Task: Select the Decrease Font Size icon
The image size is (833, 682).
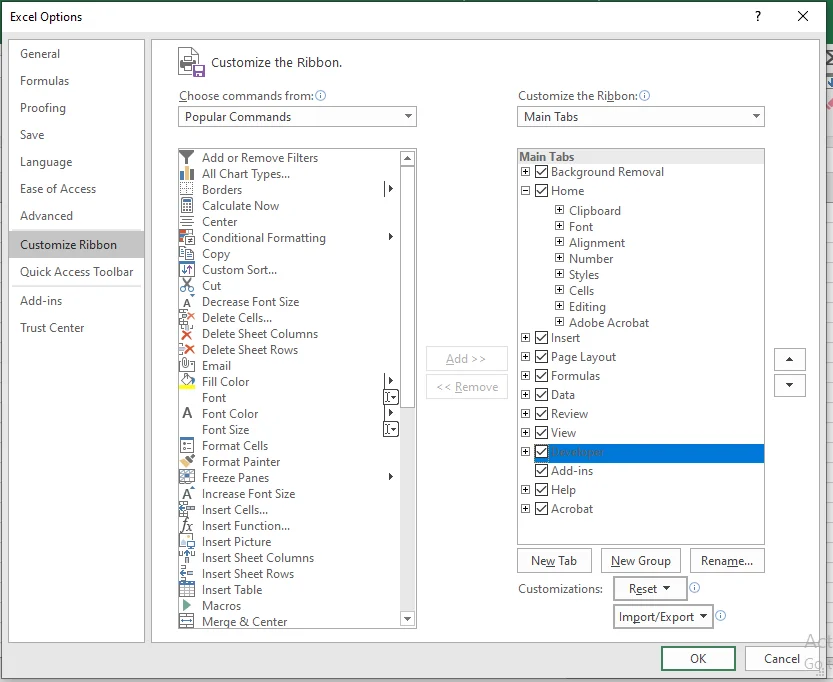Action: pyautogui.click(x=186, y=302)
